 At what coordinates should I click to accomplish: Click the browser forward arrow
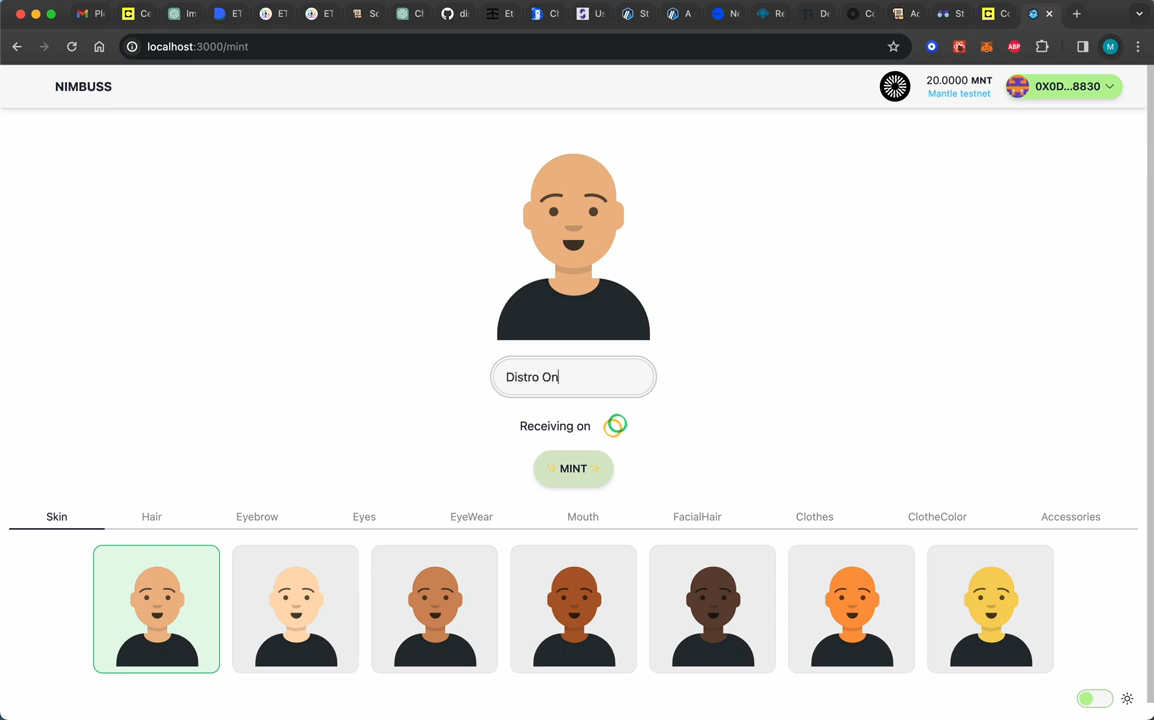click(44, 46)
